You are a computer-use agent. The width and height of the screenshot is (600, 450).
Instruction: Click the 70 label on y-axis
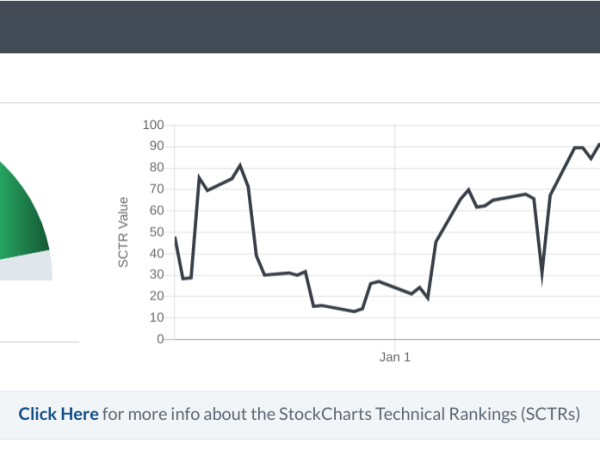point(155,189)
